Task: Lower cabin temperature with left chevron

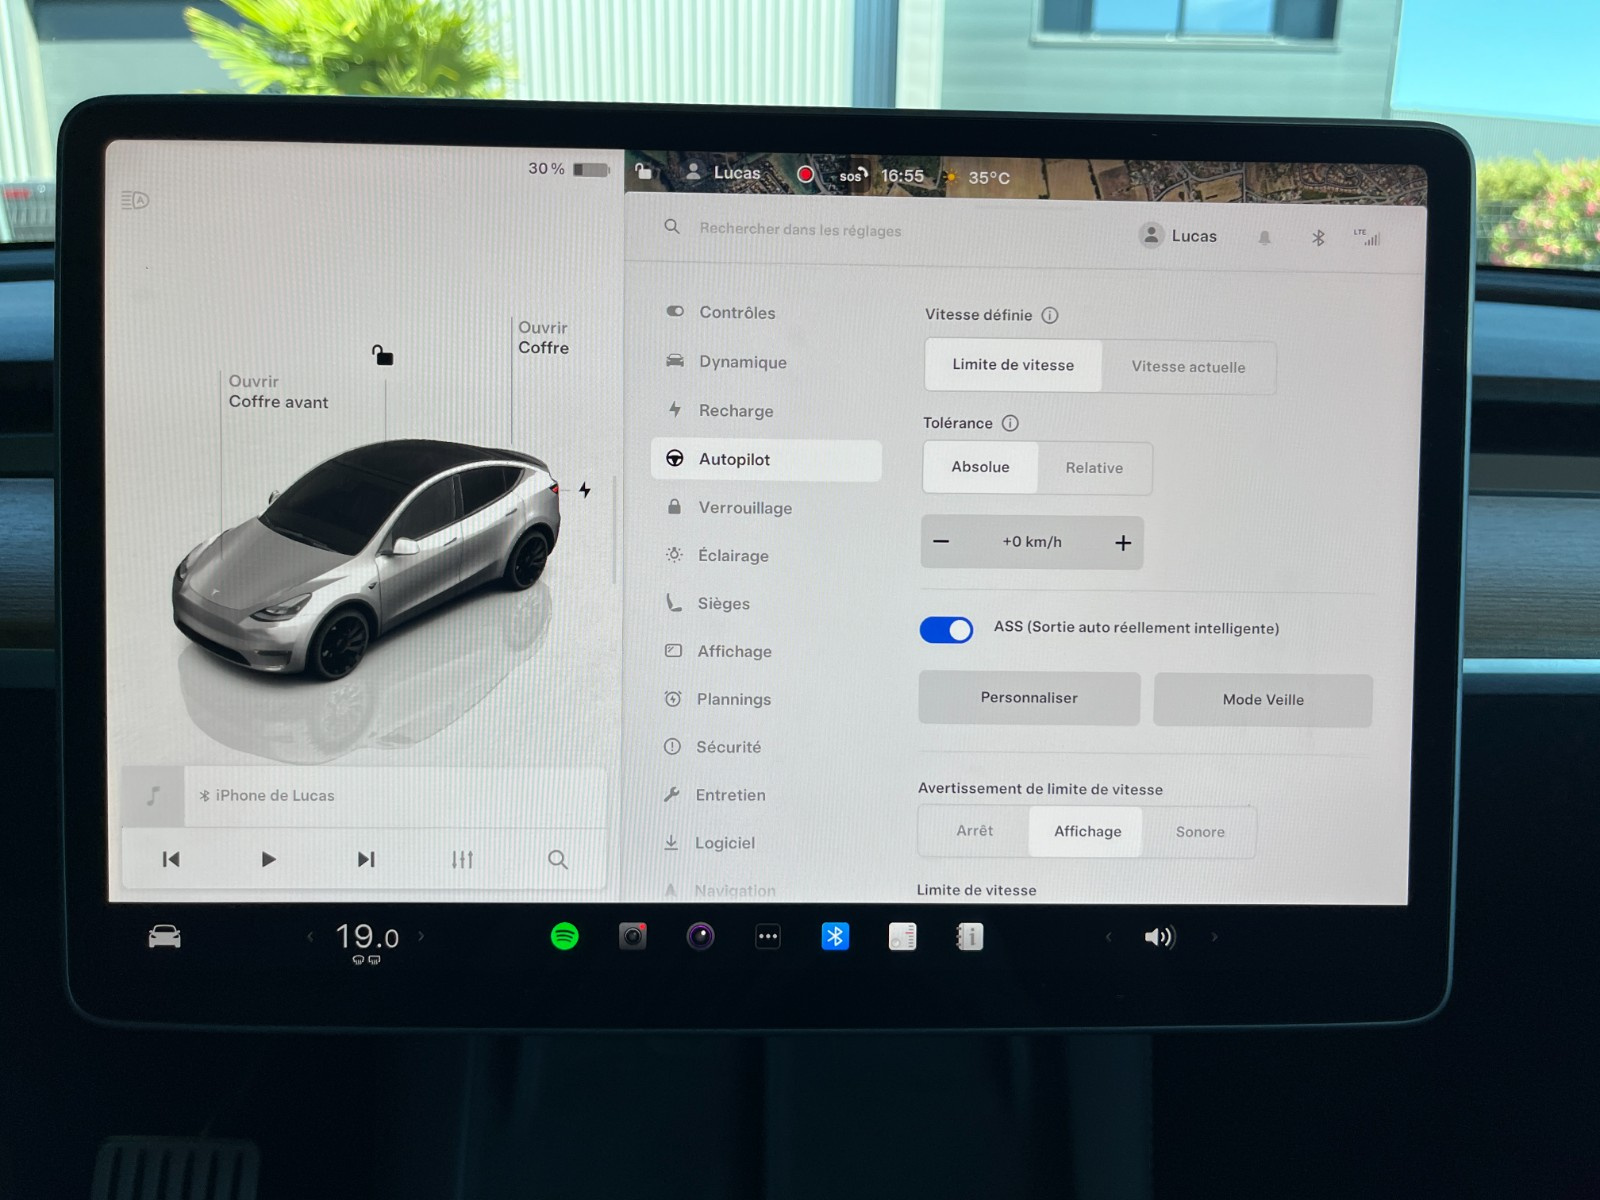Action: click(310, 937)
